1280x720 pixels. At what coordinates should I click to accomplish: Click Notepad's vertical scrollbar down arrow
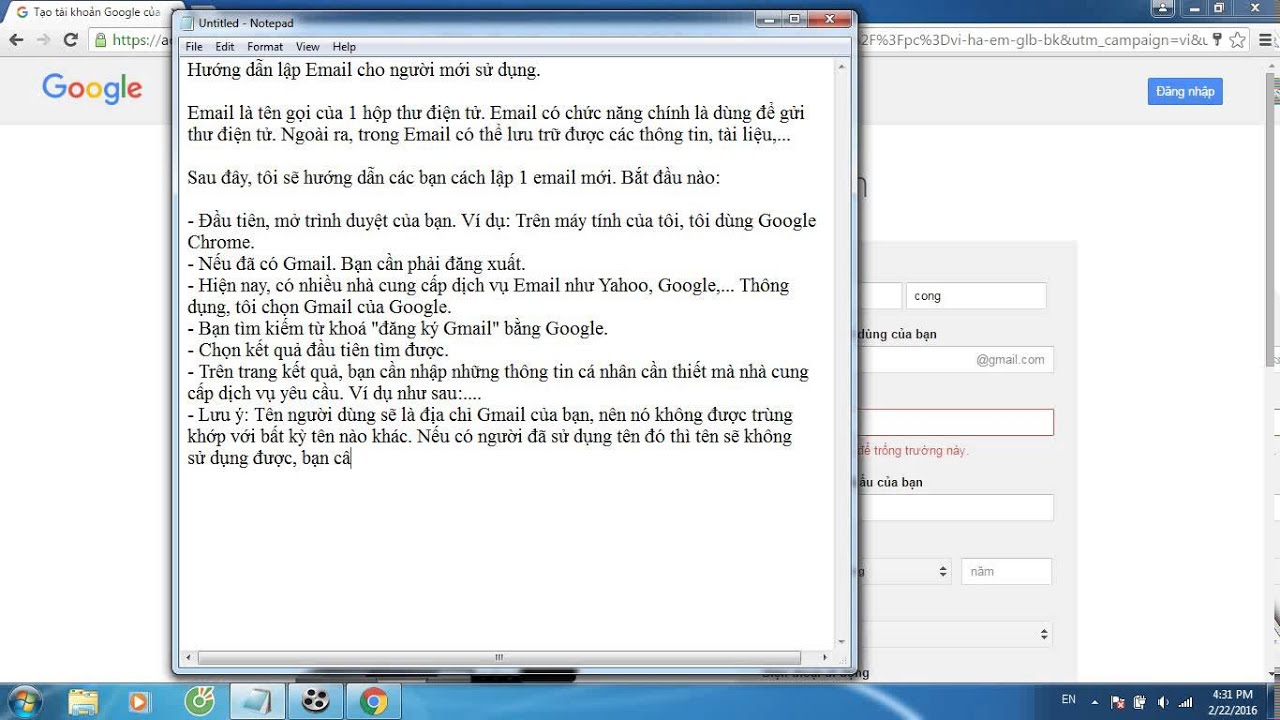pos(842,641)
